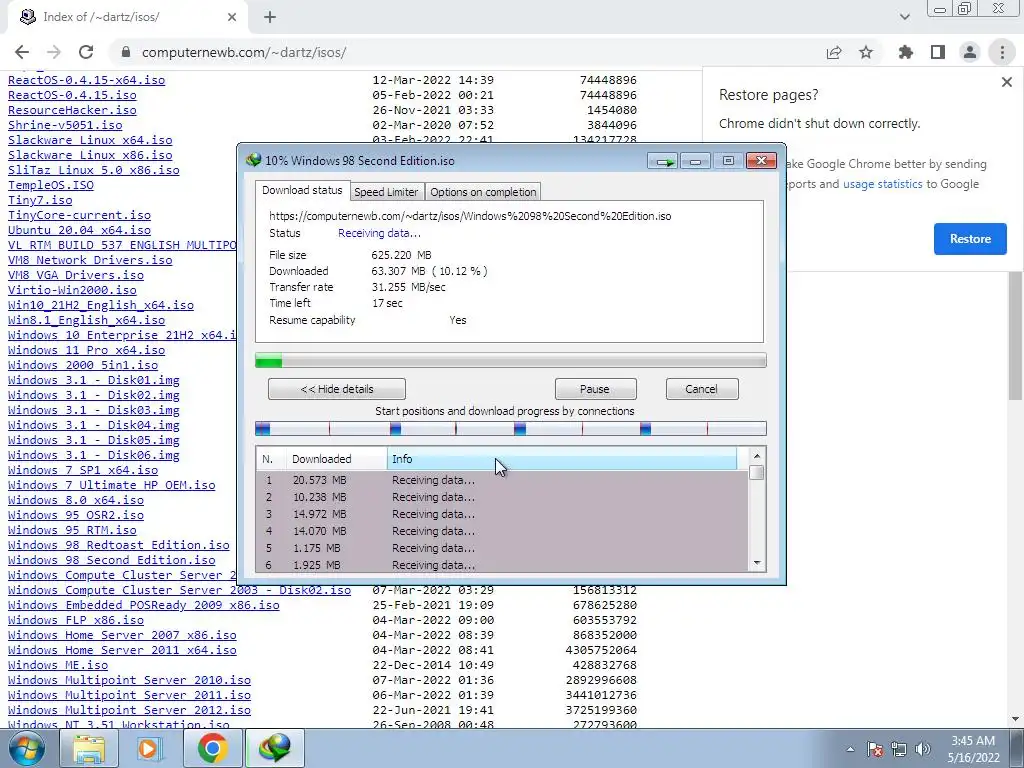Viewport: 1024px width, 768px height.
Task: Click the Internet Download Manager taskbar icon
Action: (x=274, y=748)
